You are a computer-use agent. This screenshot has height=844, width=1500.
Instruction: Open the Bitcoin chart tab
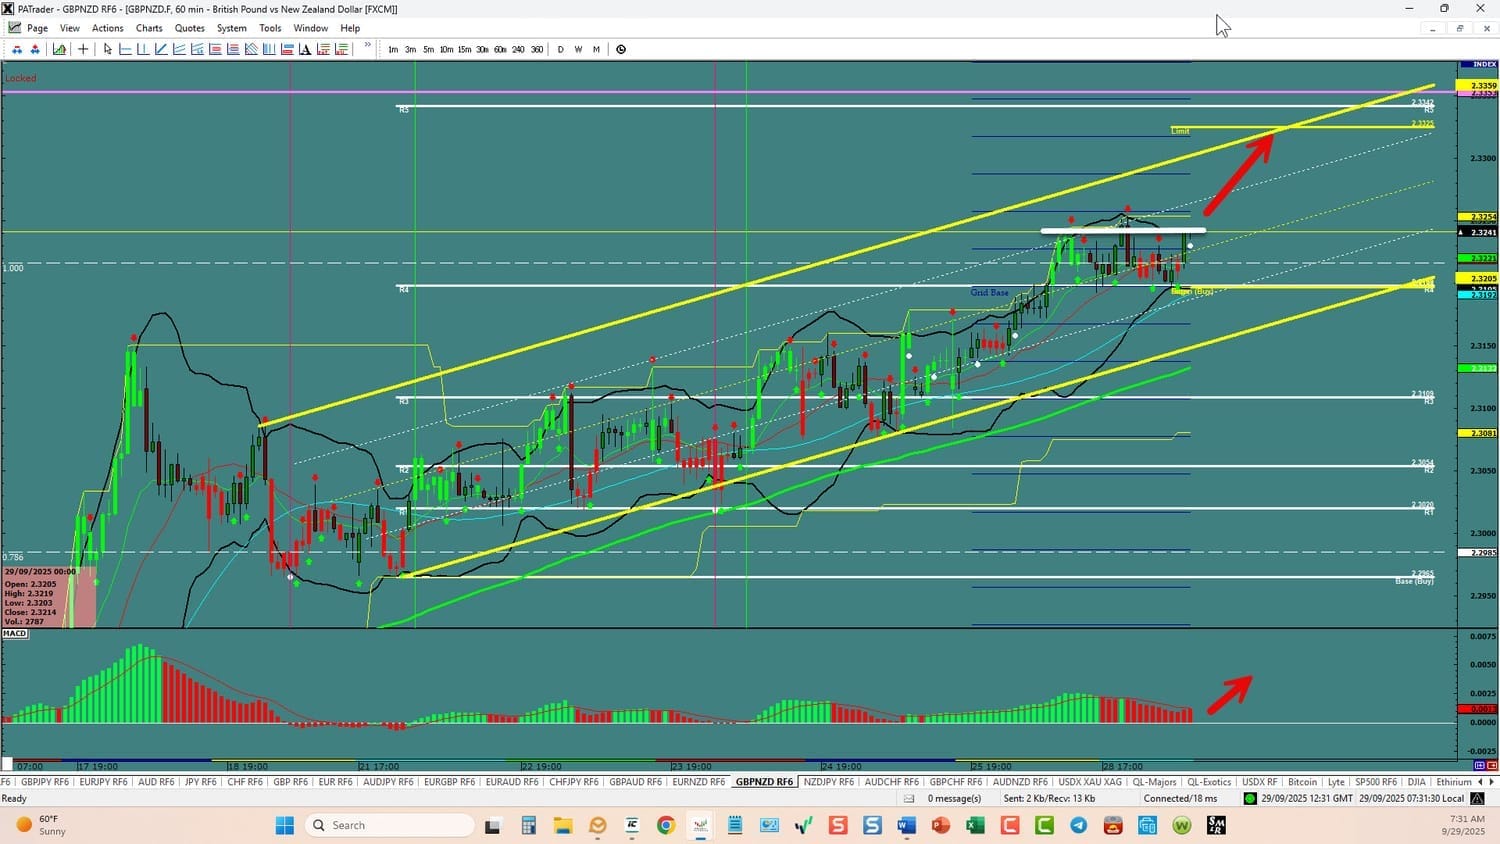(x=1303, y=782)
